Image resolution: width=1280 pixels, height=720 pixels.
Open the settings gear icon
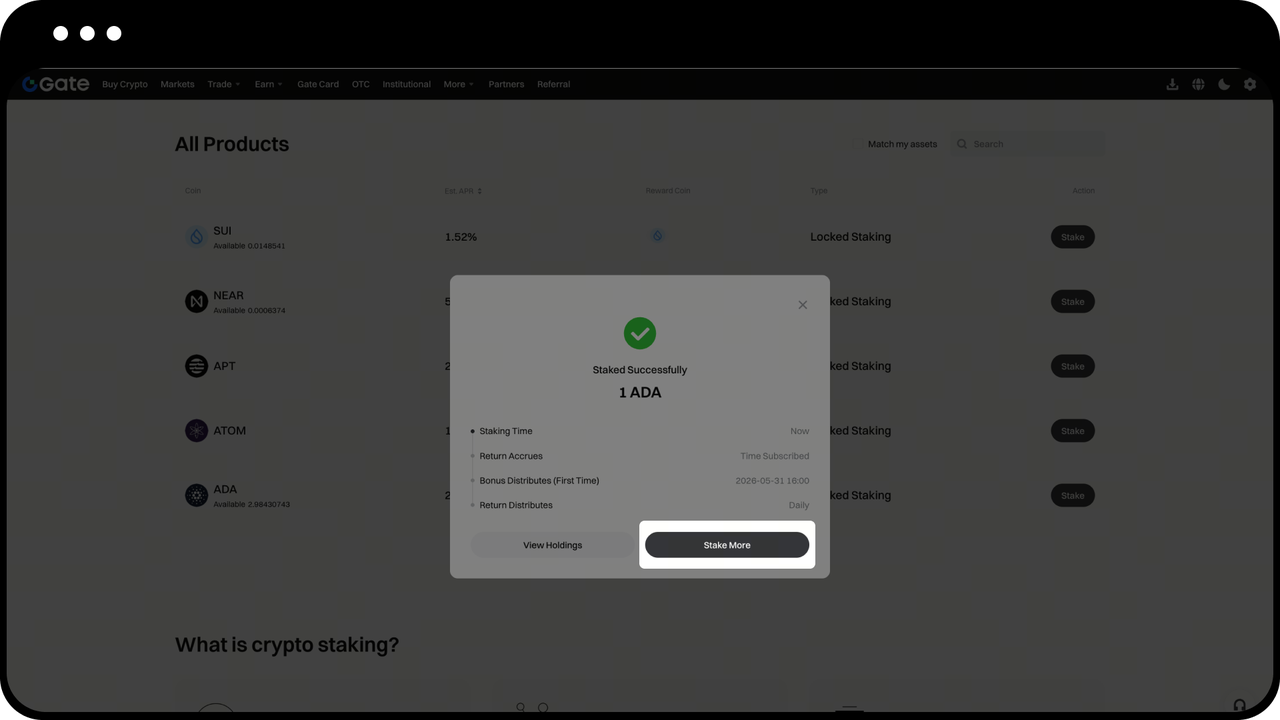tap(1250, 84)
